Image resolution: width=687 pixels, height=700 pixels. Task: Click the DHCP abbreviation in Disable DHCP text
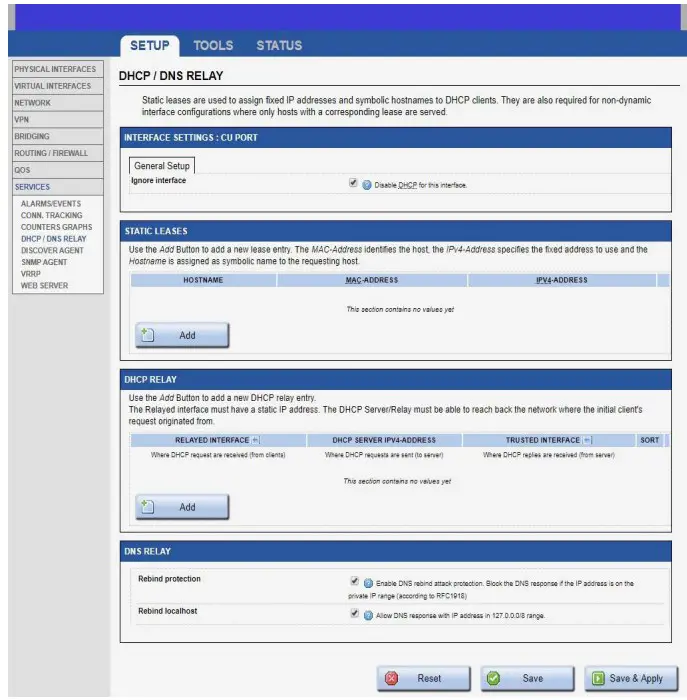tap(407, 185)
